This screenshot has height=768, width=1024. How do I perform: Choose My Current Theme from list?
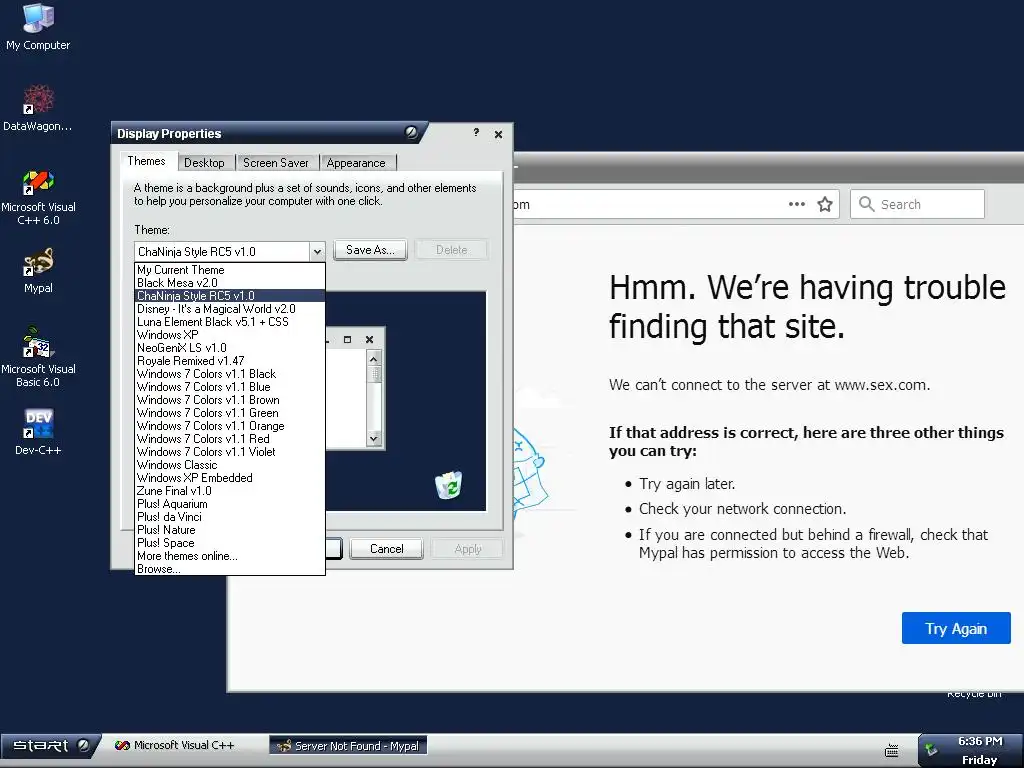click(230, 270)
